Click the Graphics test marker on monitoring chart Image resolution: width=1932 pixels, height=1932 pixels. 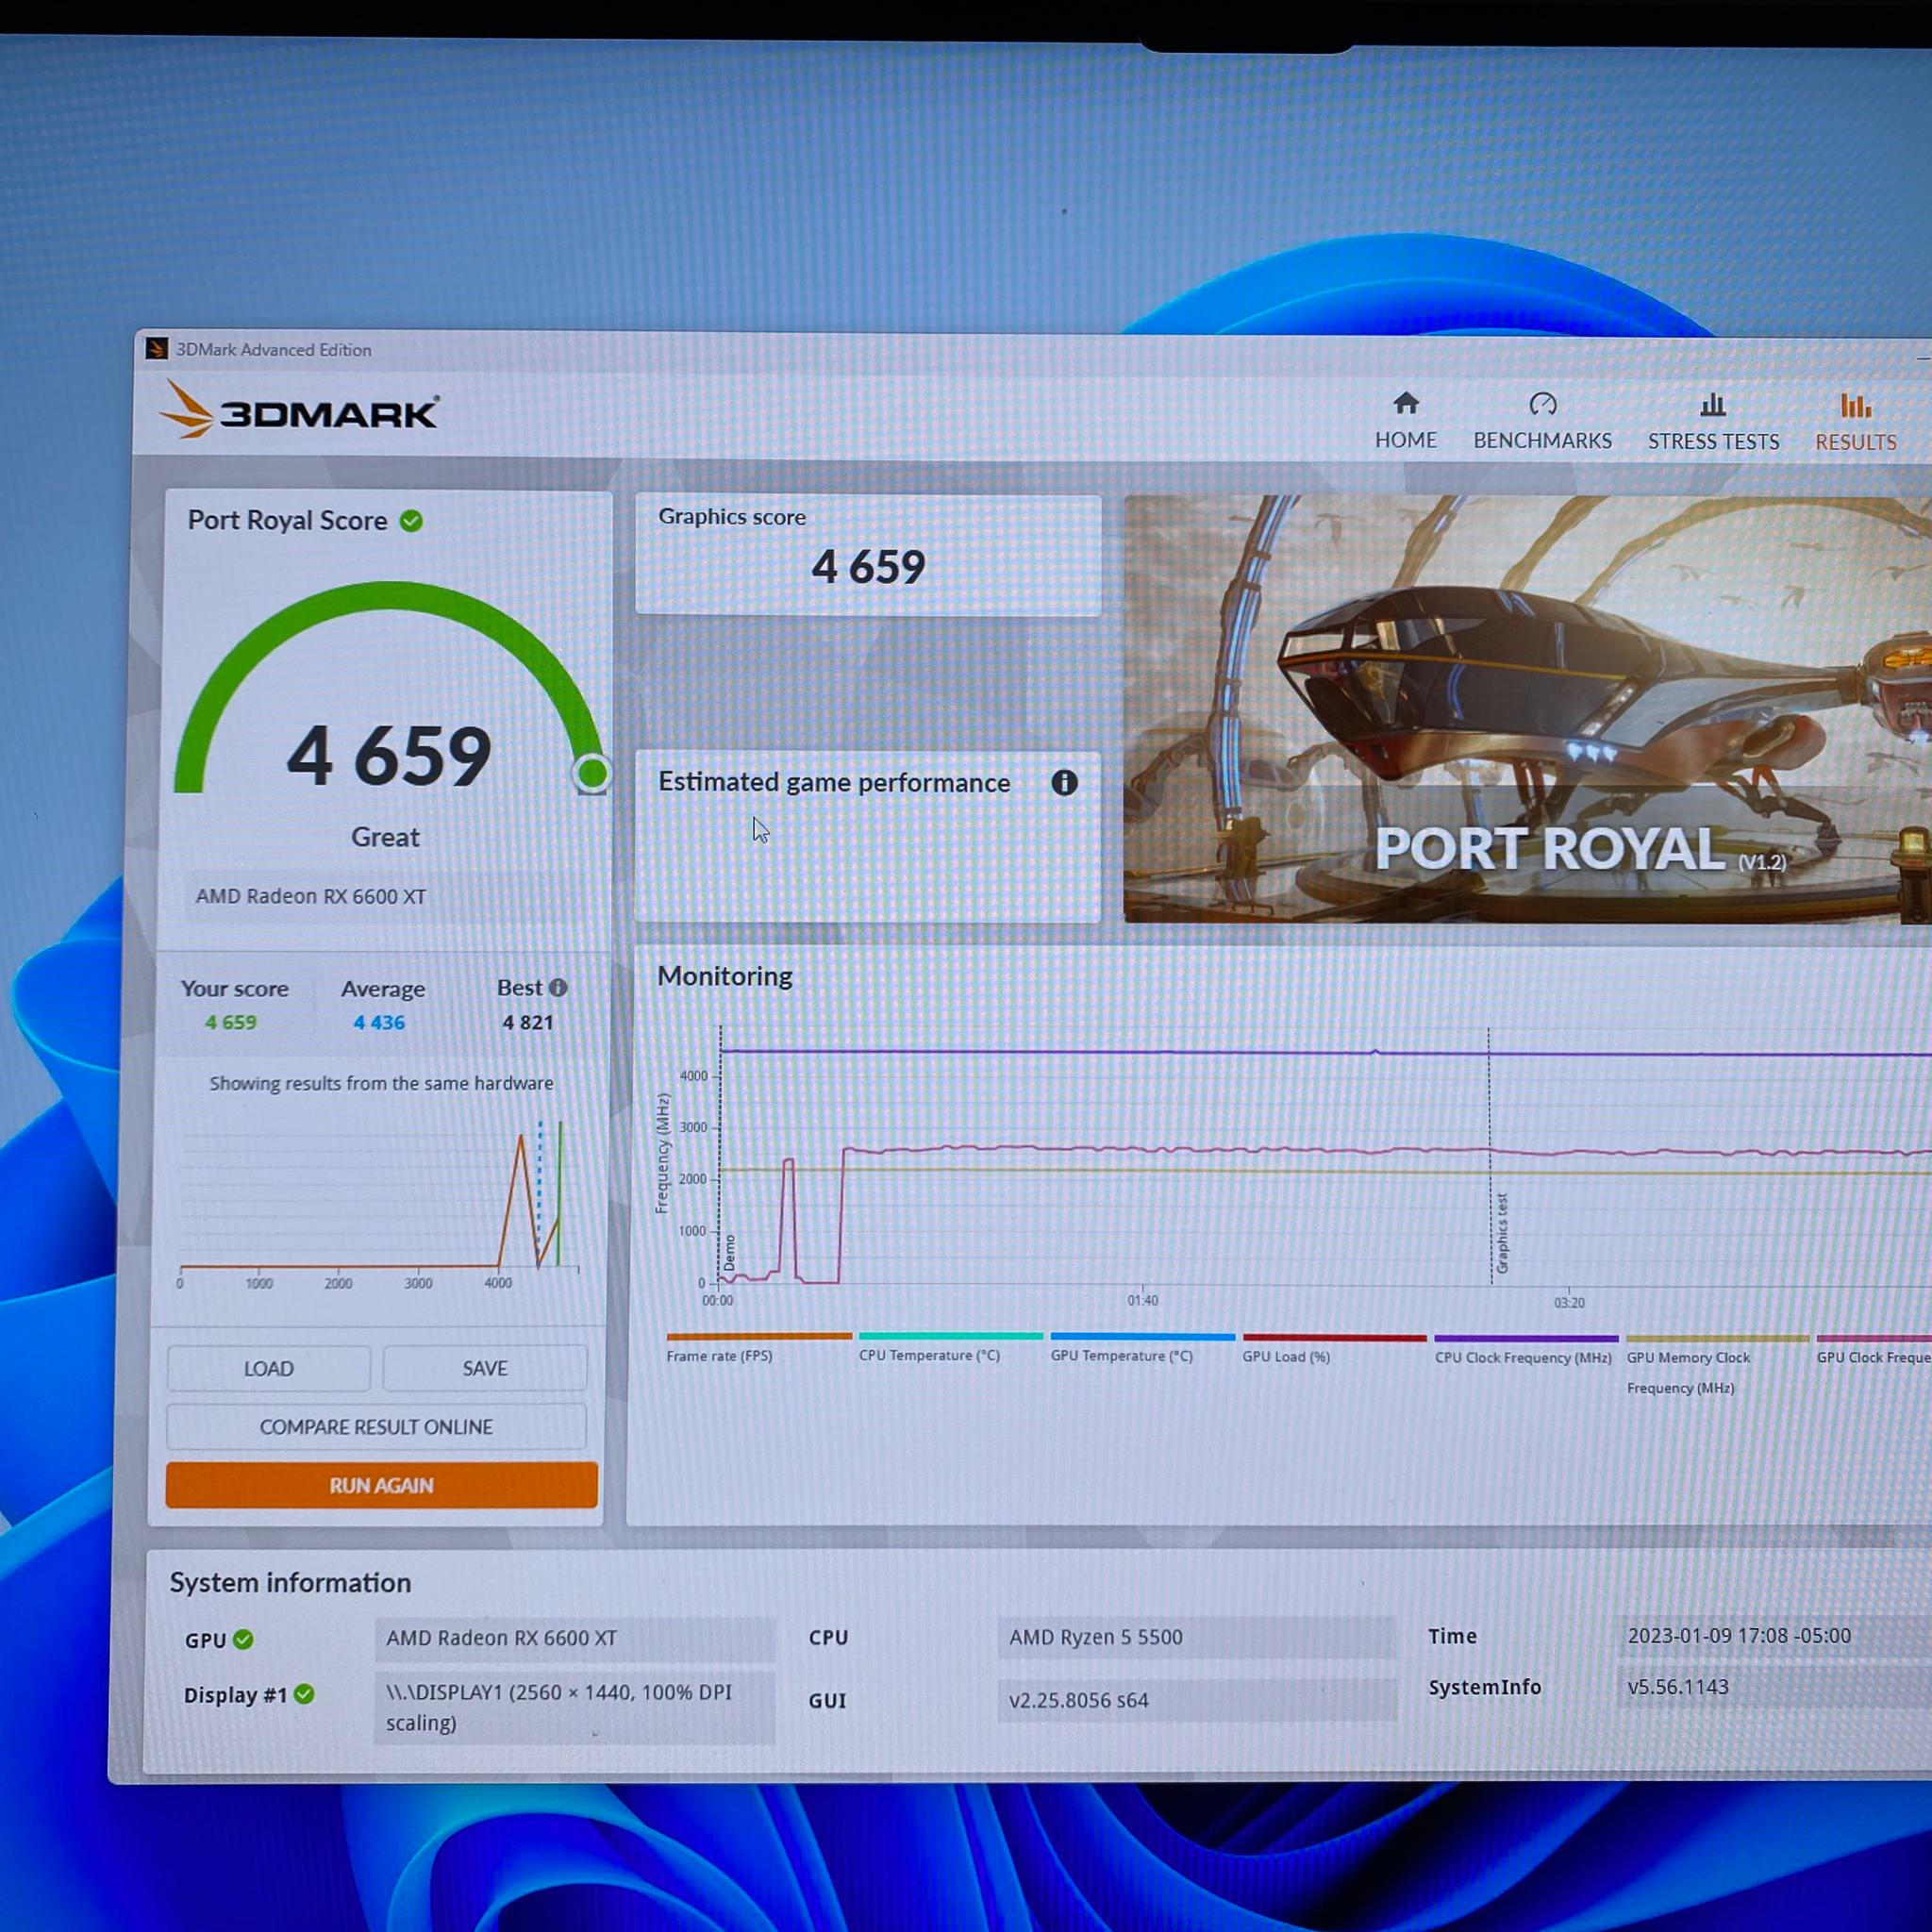(x=1501, y=1233)
